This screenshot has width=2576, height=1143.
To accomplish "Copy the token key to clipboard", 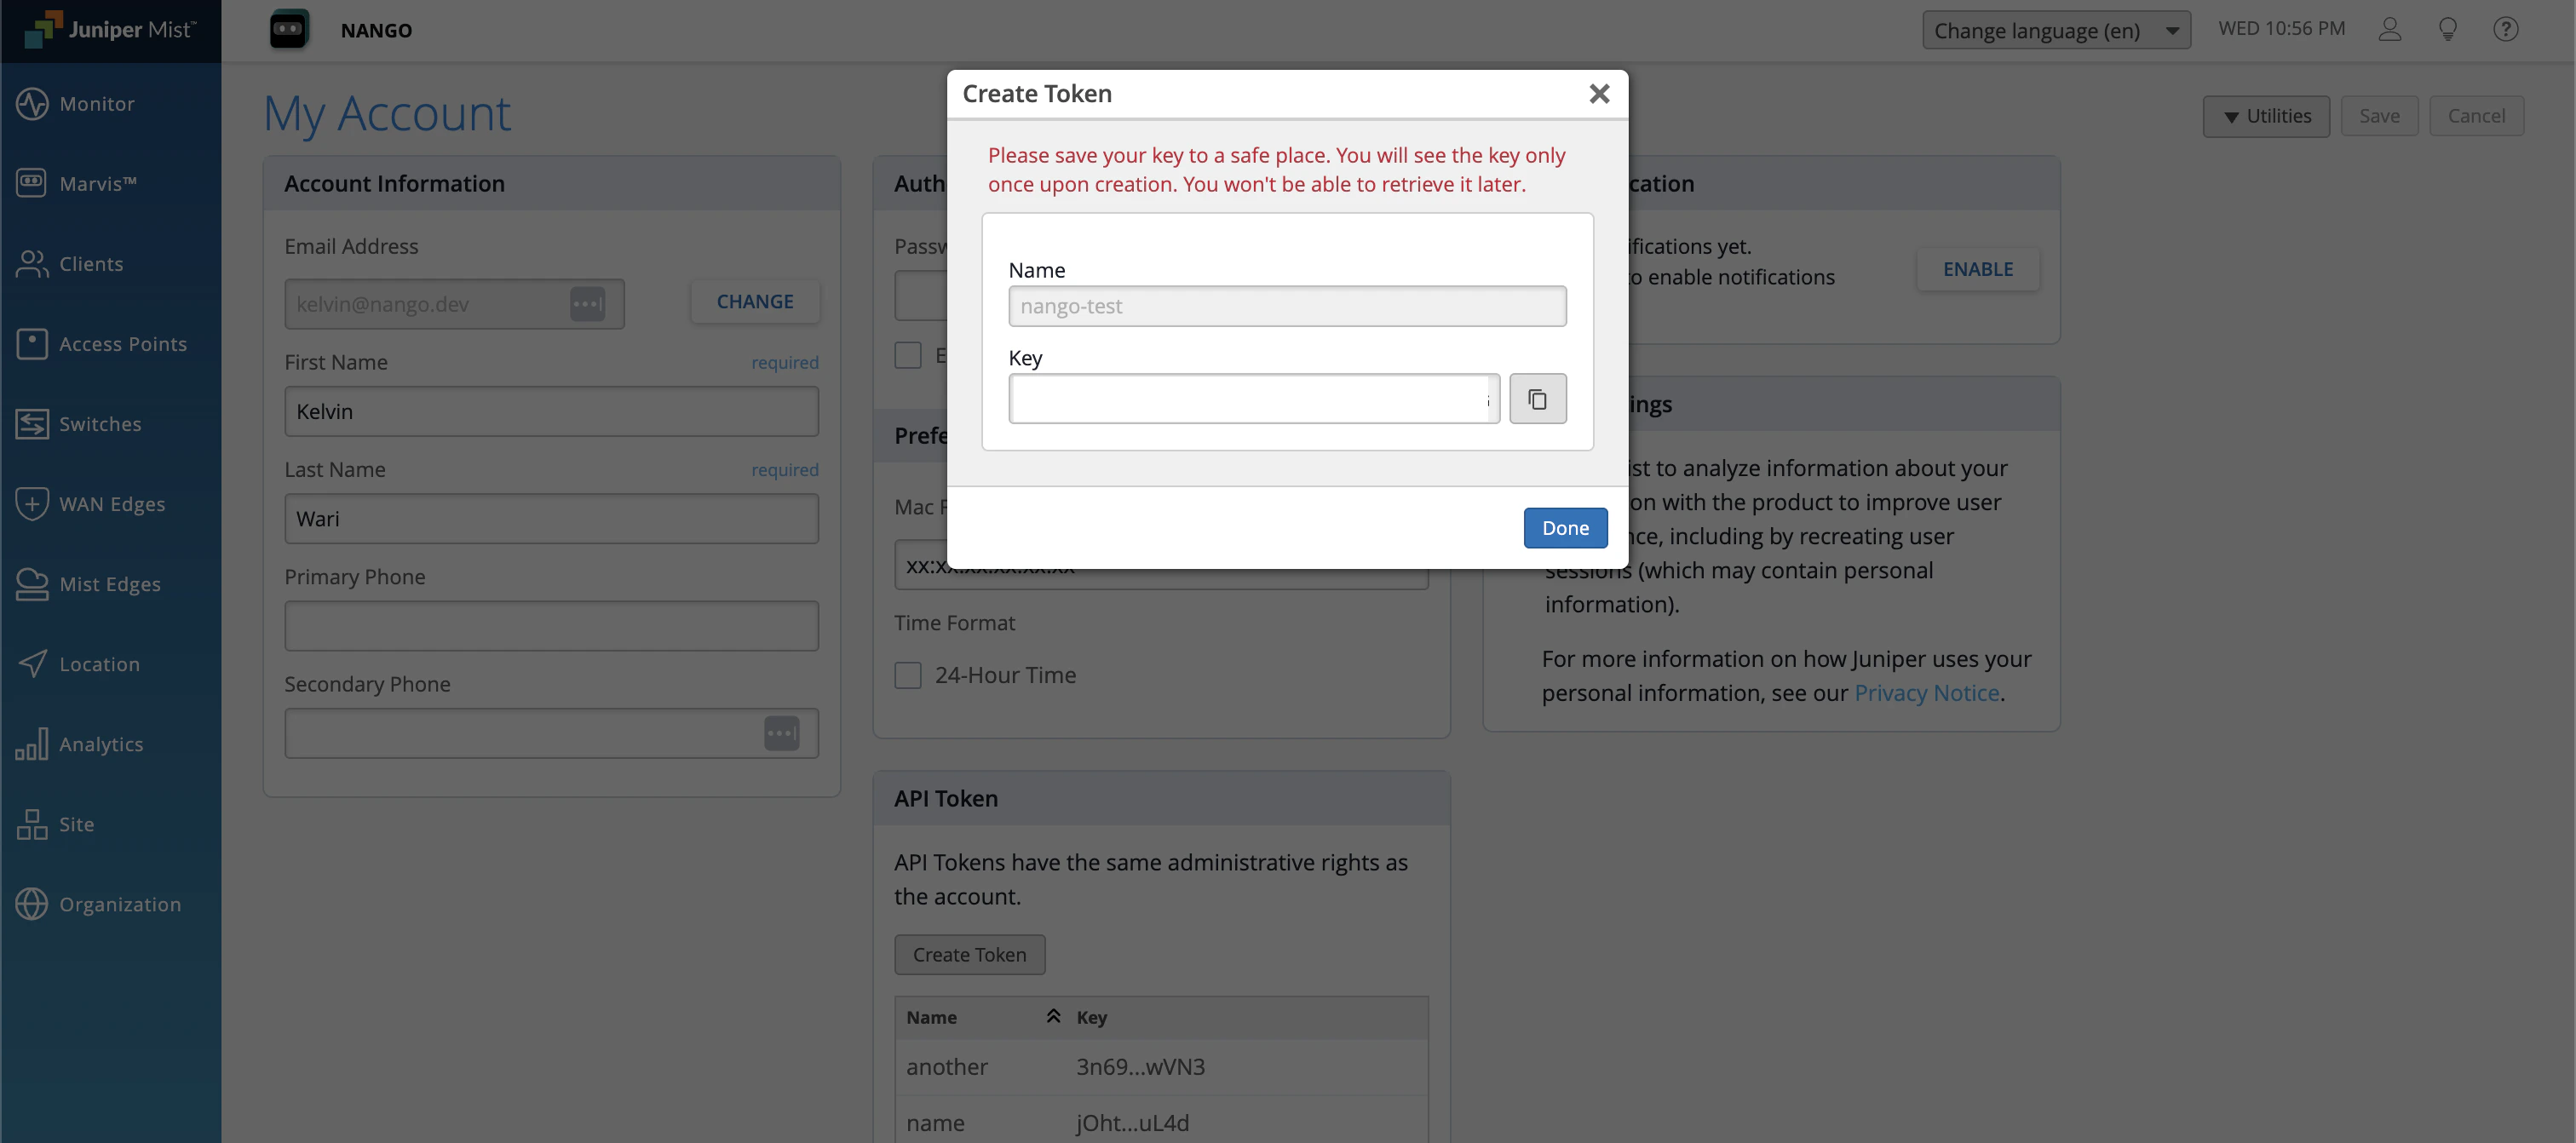I will [1537, 399].
